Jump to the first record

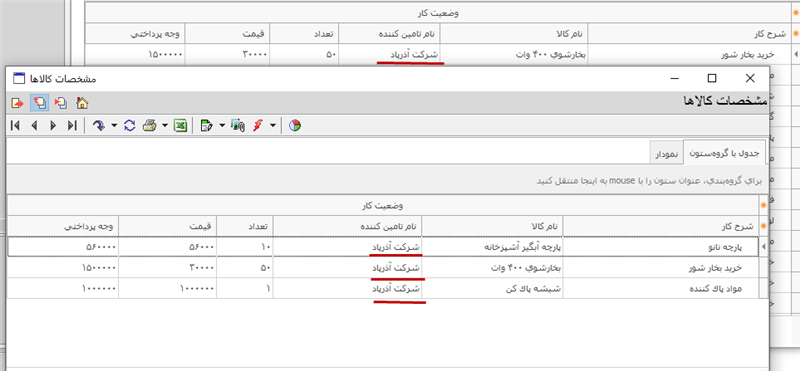(x=15, y=126)
